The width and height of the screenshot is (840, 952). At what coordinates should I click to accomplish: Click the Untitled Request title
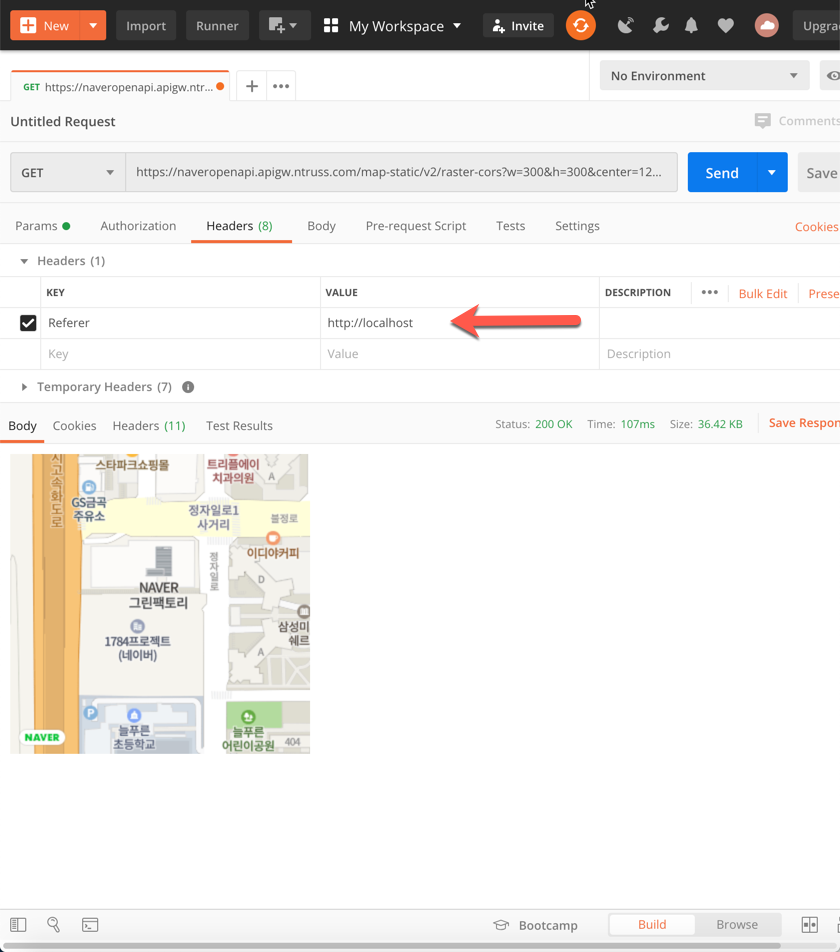pos(63,121)
